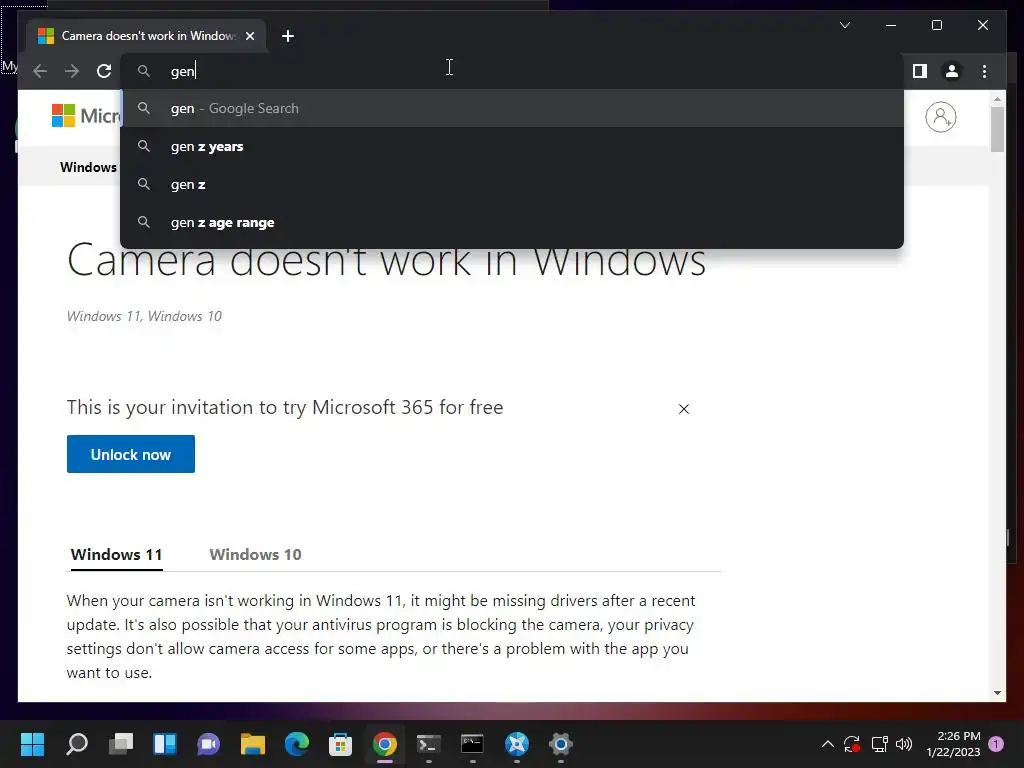
Task: Open taskbar Search
Action: tap(77, 744)
